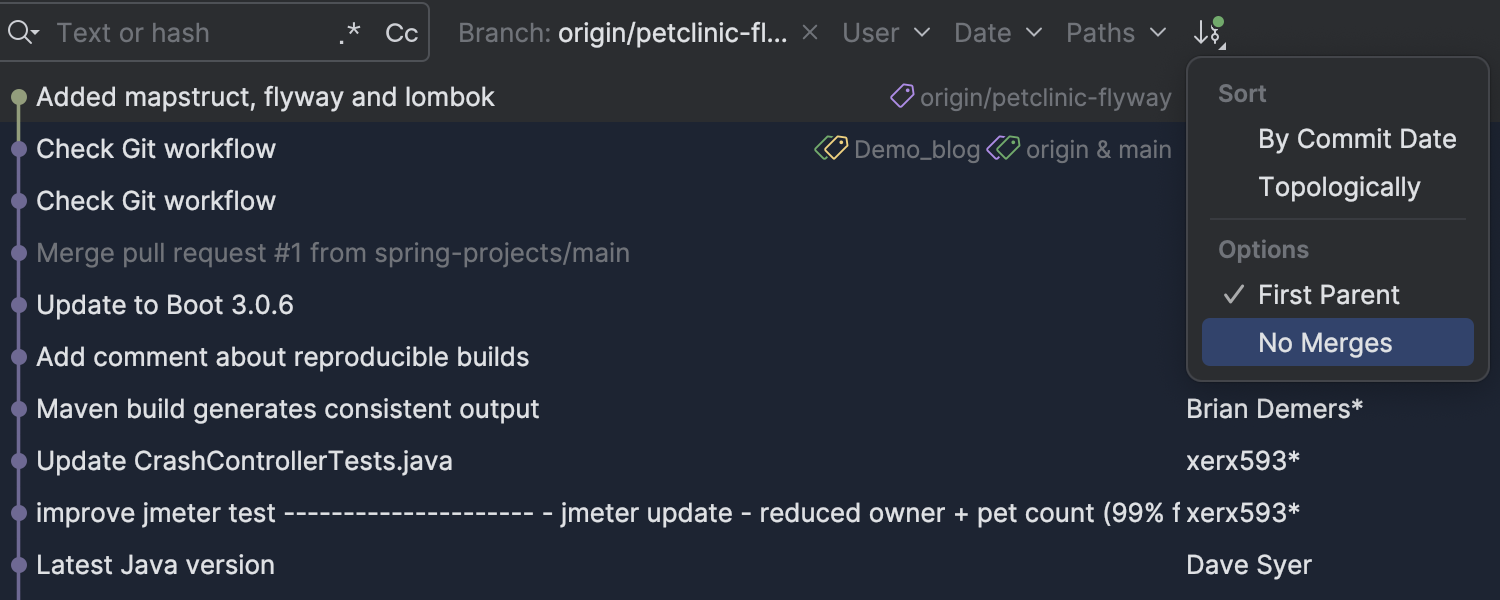Click the Text or hash search field
This screenshot has height=600, width=1500.
click(190, 33)
